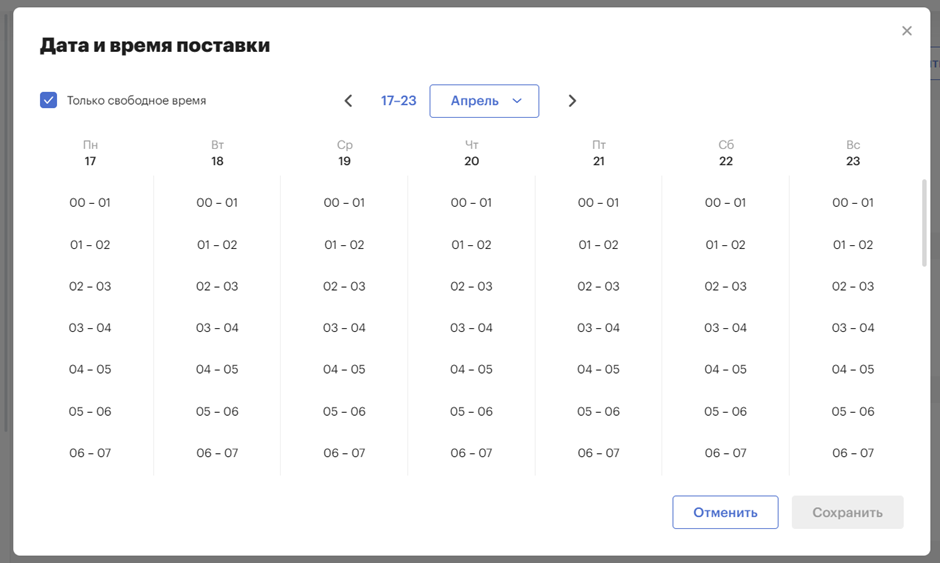The width and height of the screenshot is (940, 563).
Task: Click the Ср 19 day header
Action: click(x=344, y=153)
